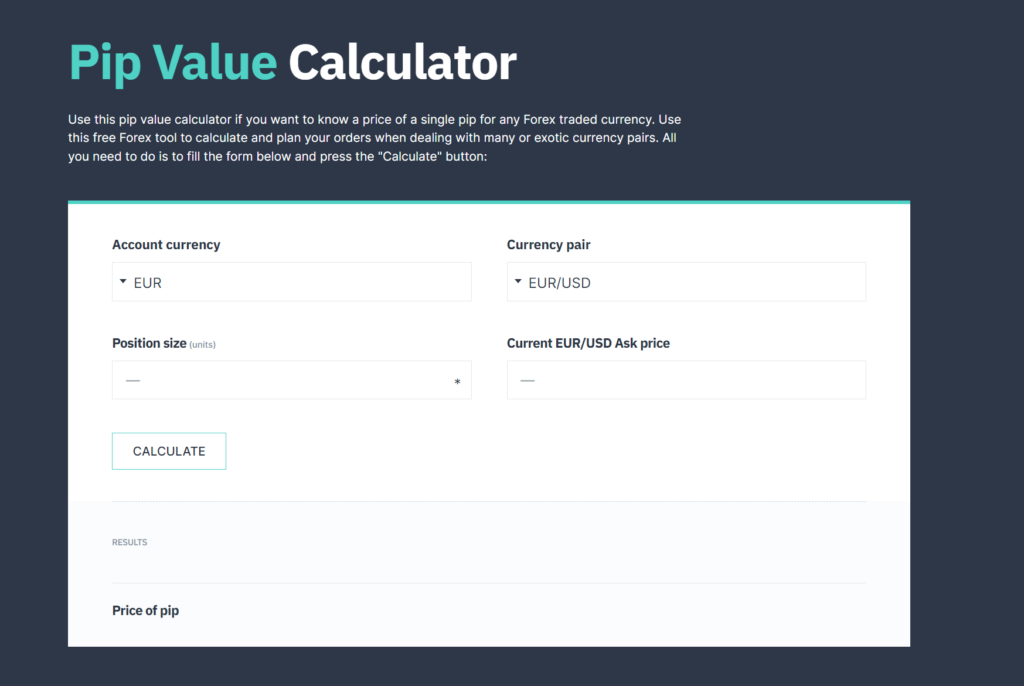The width and height of the screenshot is (1024, 686).
Task: Click the "Price of pip" result label
Action: pos(145,610)
